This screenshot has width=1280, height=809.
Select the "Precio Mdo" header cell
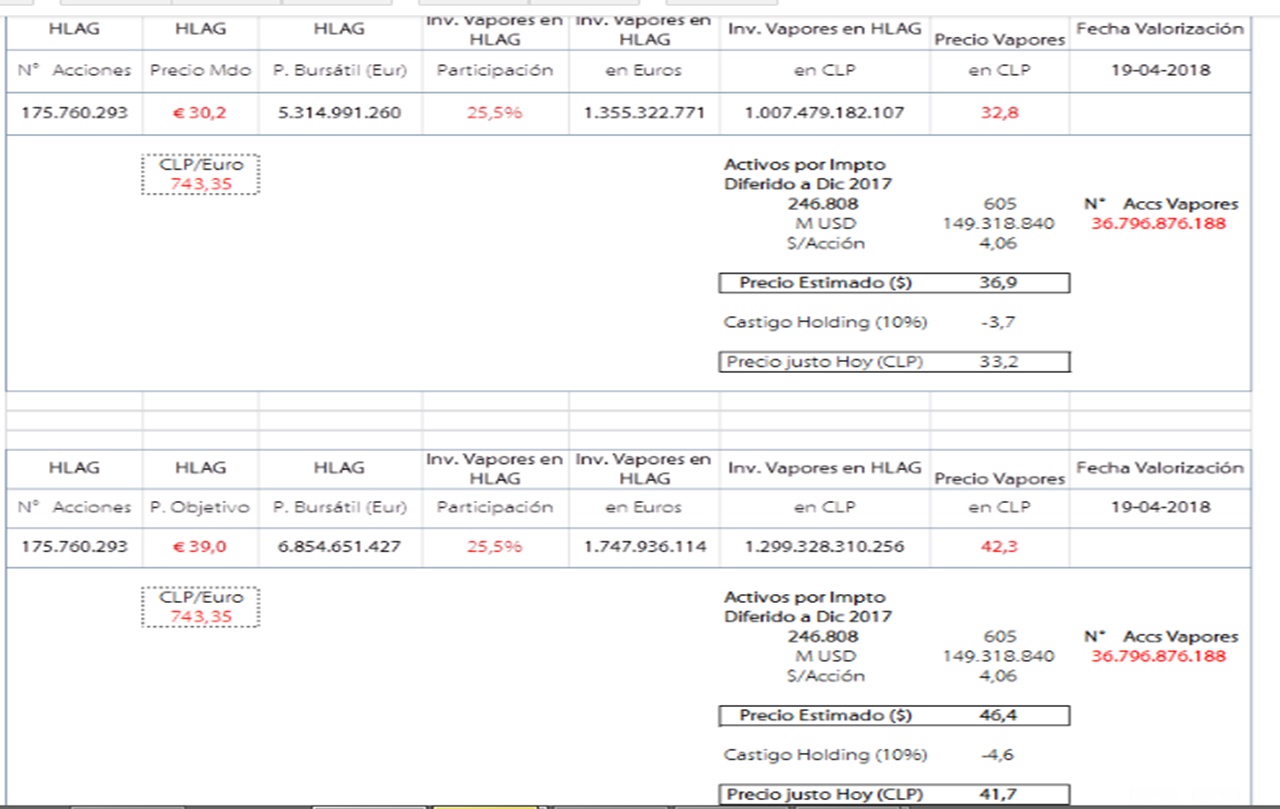tap(200, 71)
